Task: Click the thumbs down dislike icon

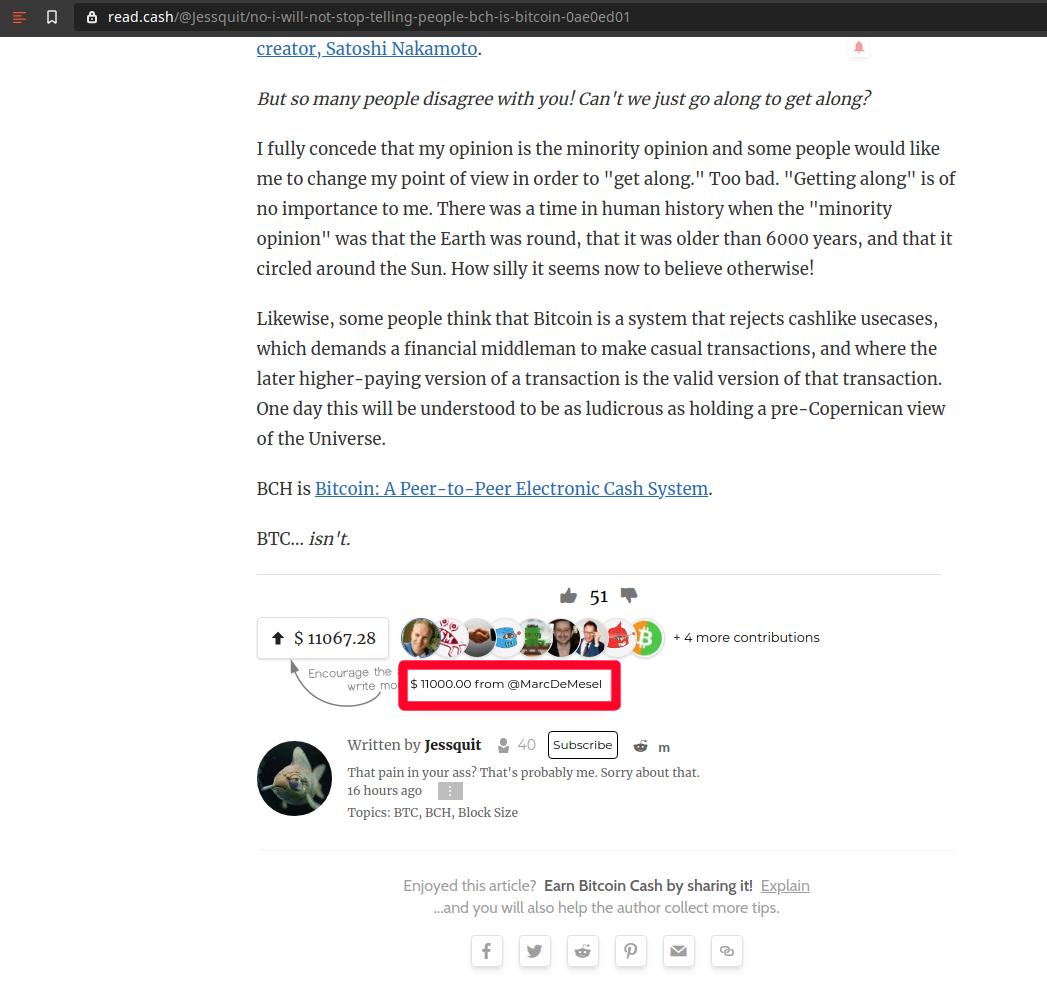Action: [629, 595]
